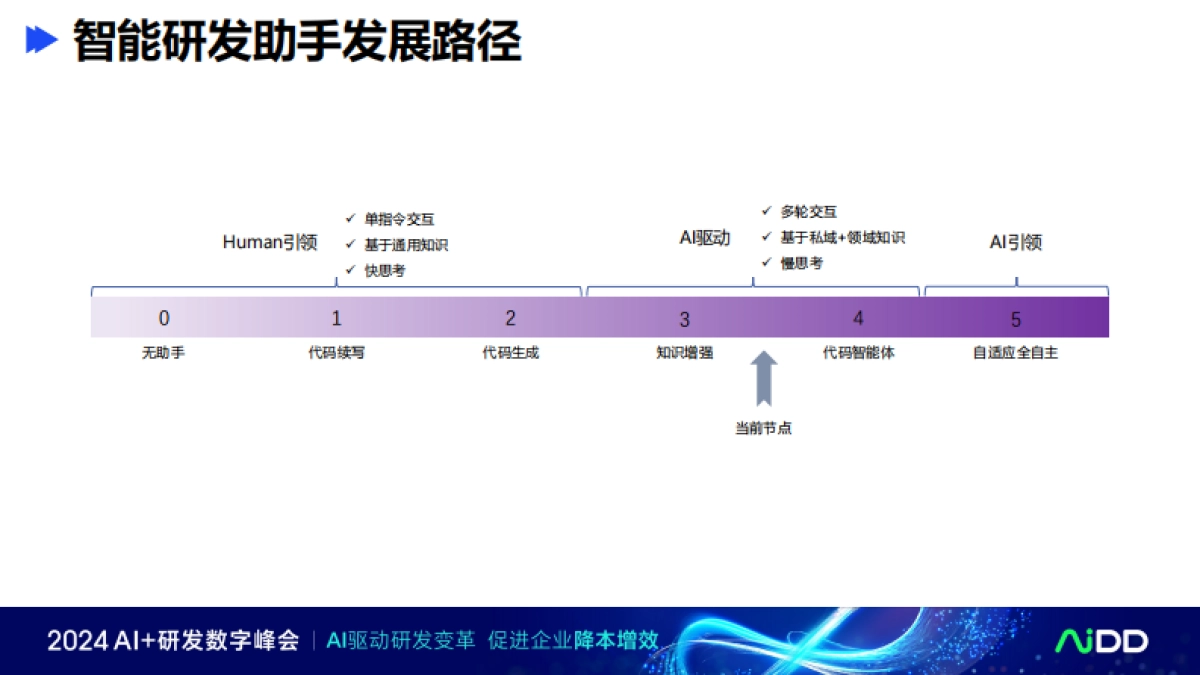
Task: Click stage 5 labeled 自适应全自主
Action: pos(1015,319)
